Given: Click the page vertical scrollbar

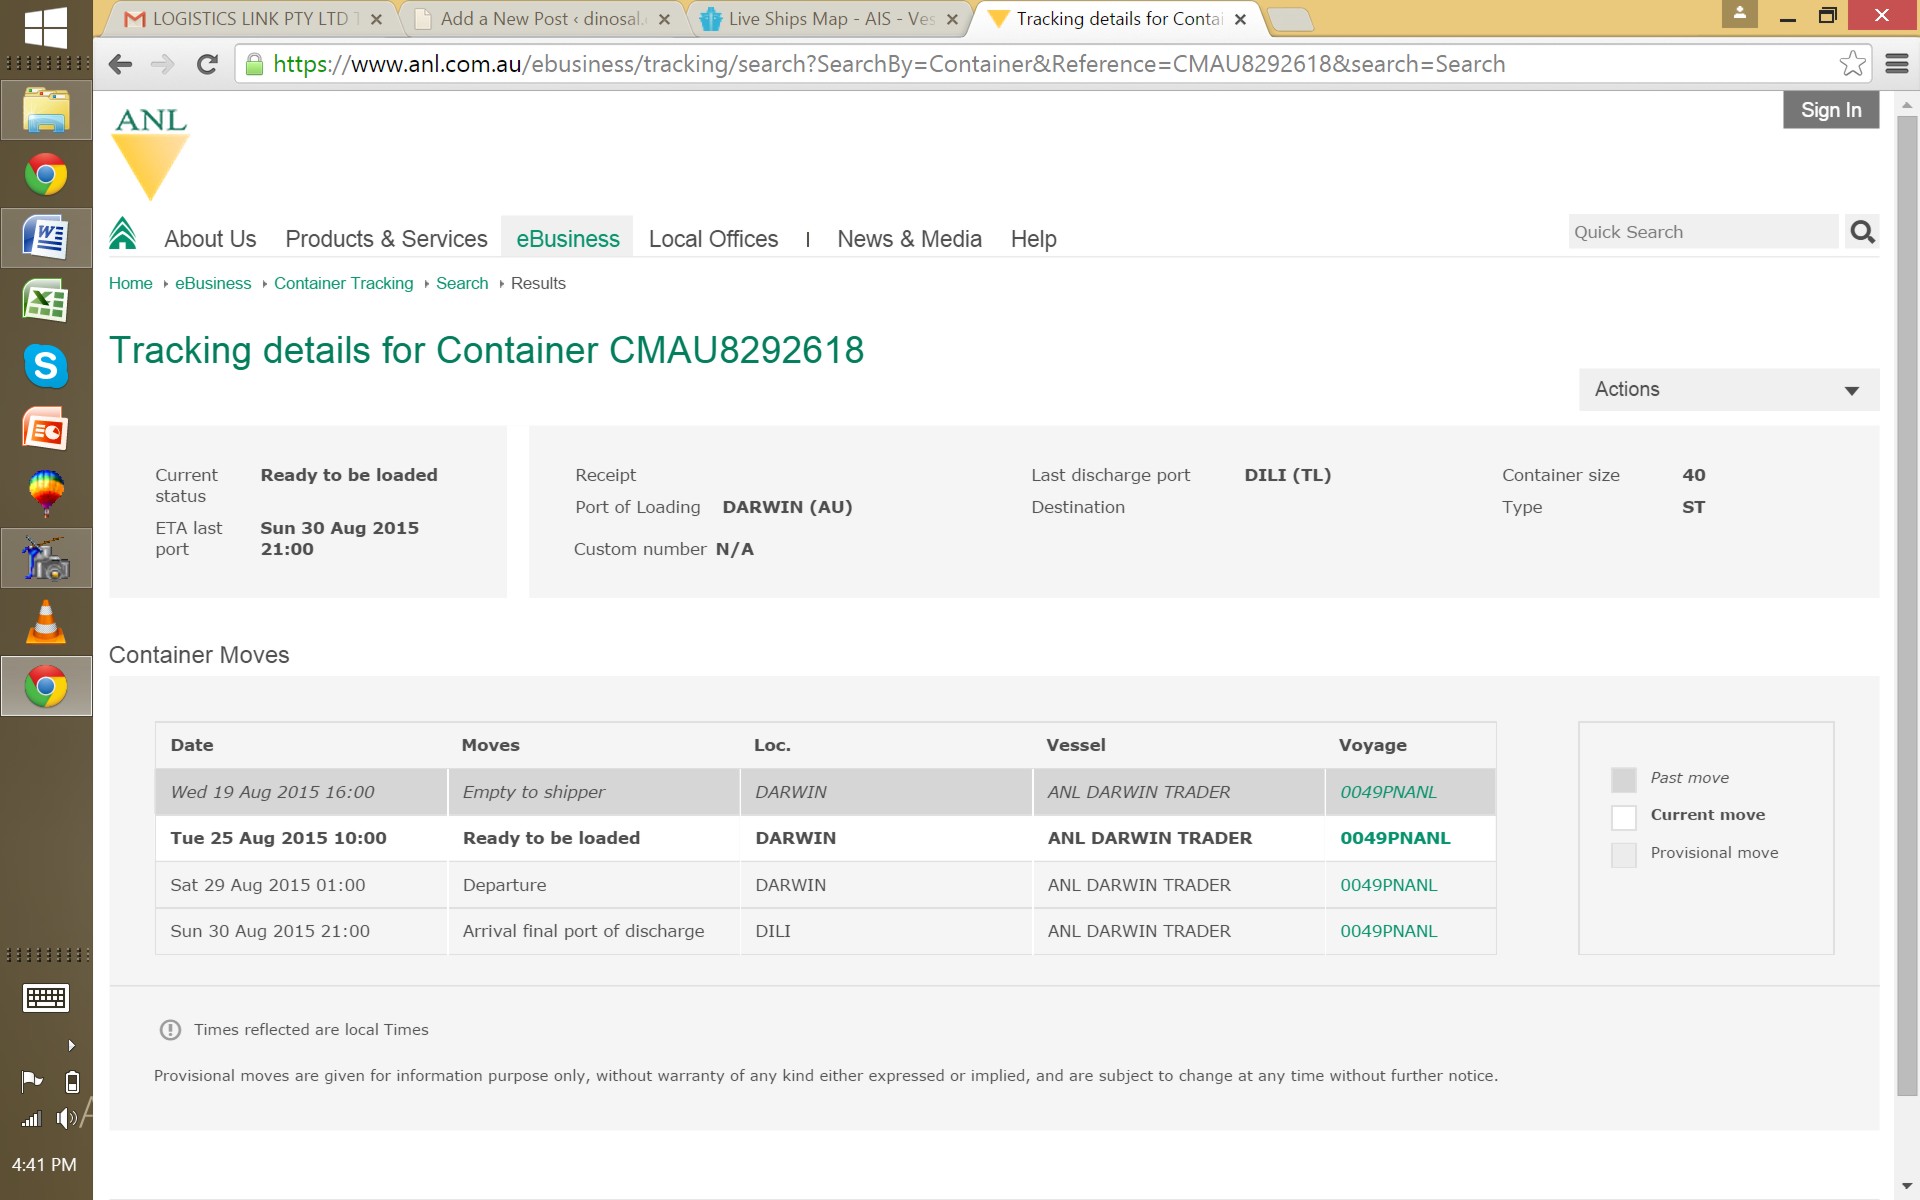Looking at the screenshot, I should click(1906, 605).
